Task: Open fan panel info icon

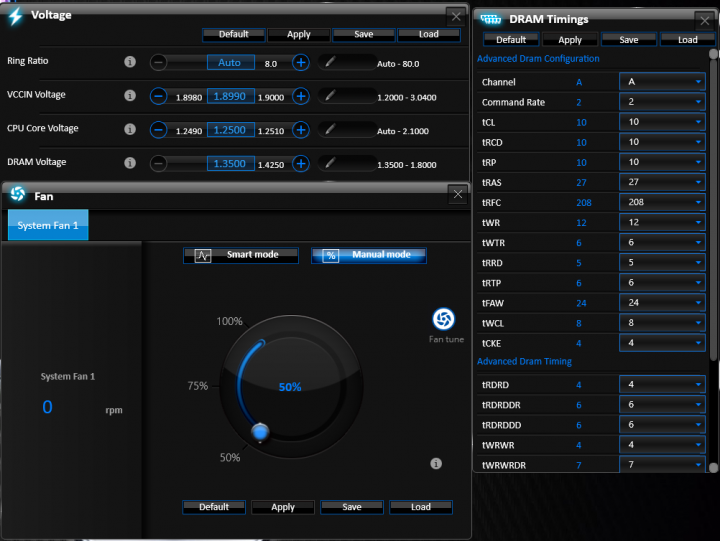Action: [436, 464]
